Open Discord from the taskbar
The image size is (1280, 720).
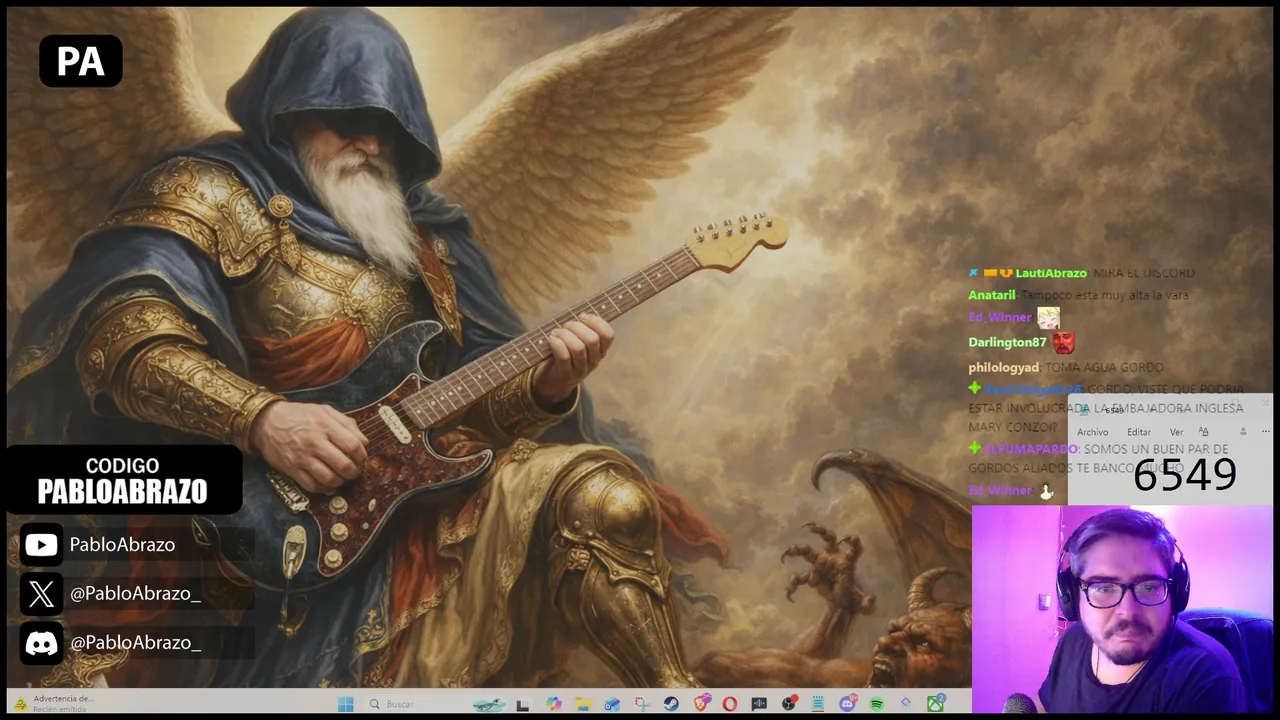pyautogui.click(x=848, y=704)
